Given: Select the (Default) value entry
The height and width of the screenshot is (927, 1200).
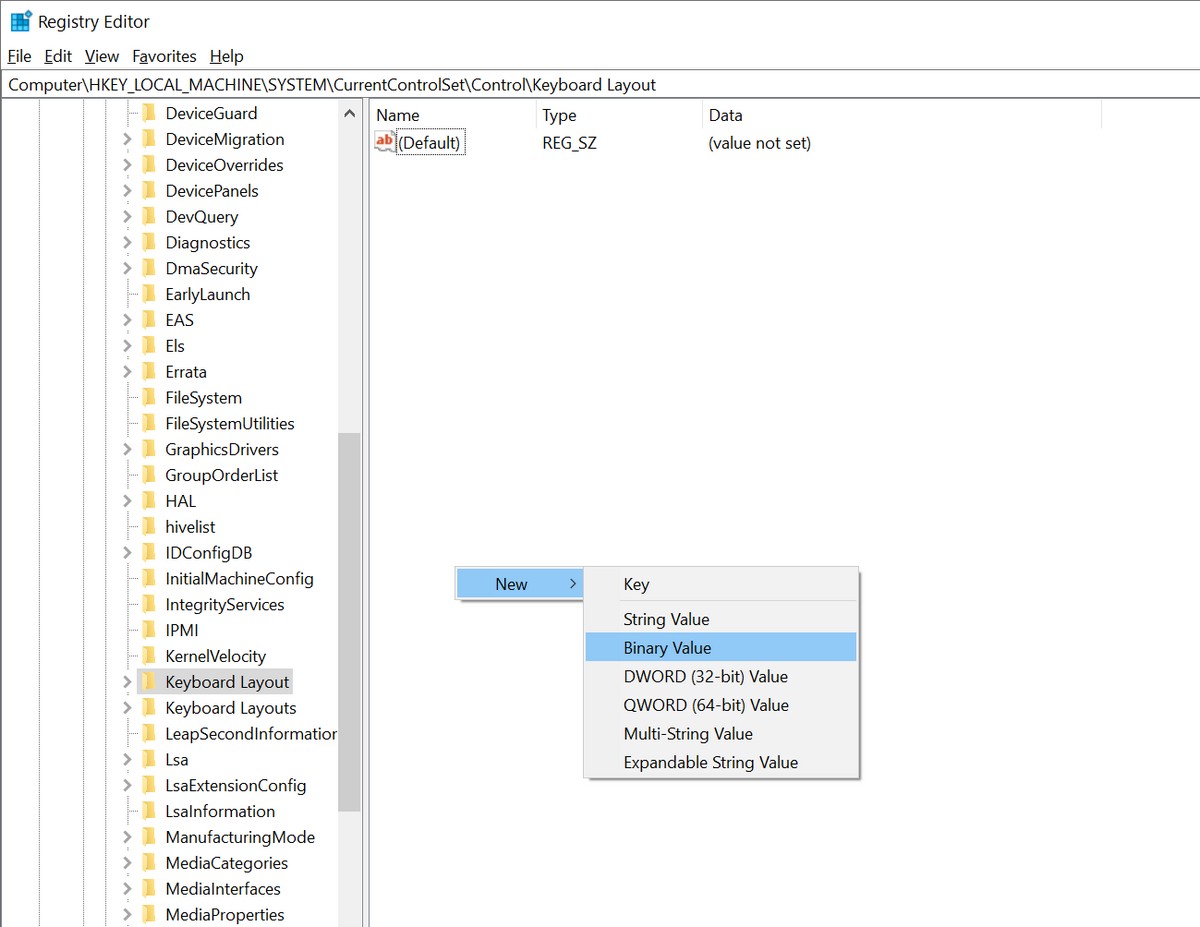Looking at the screenshot, I should 429,143.
